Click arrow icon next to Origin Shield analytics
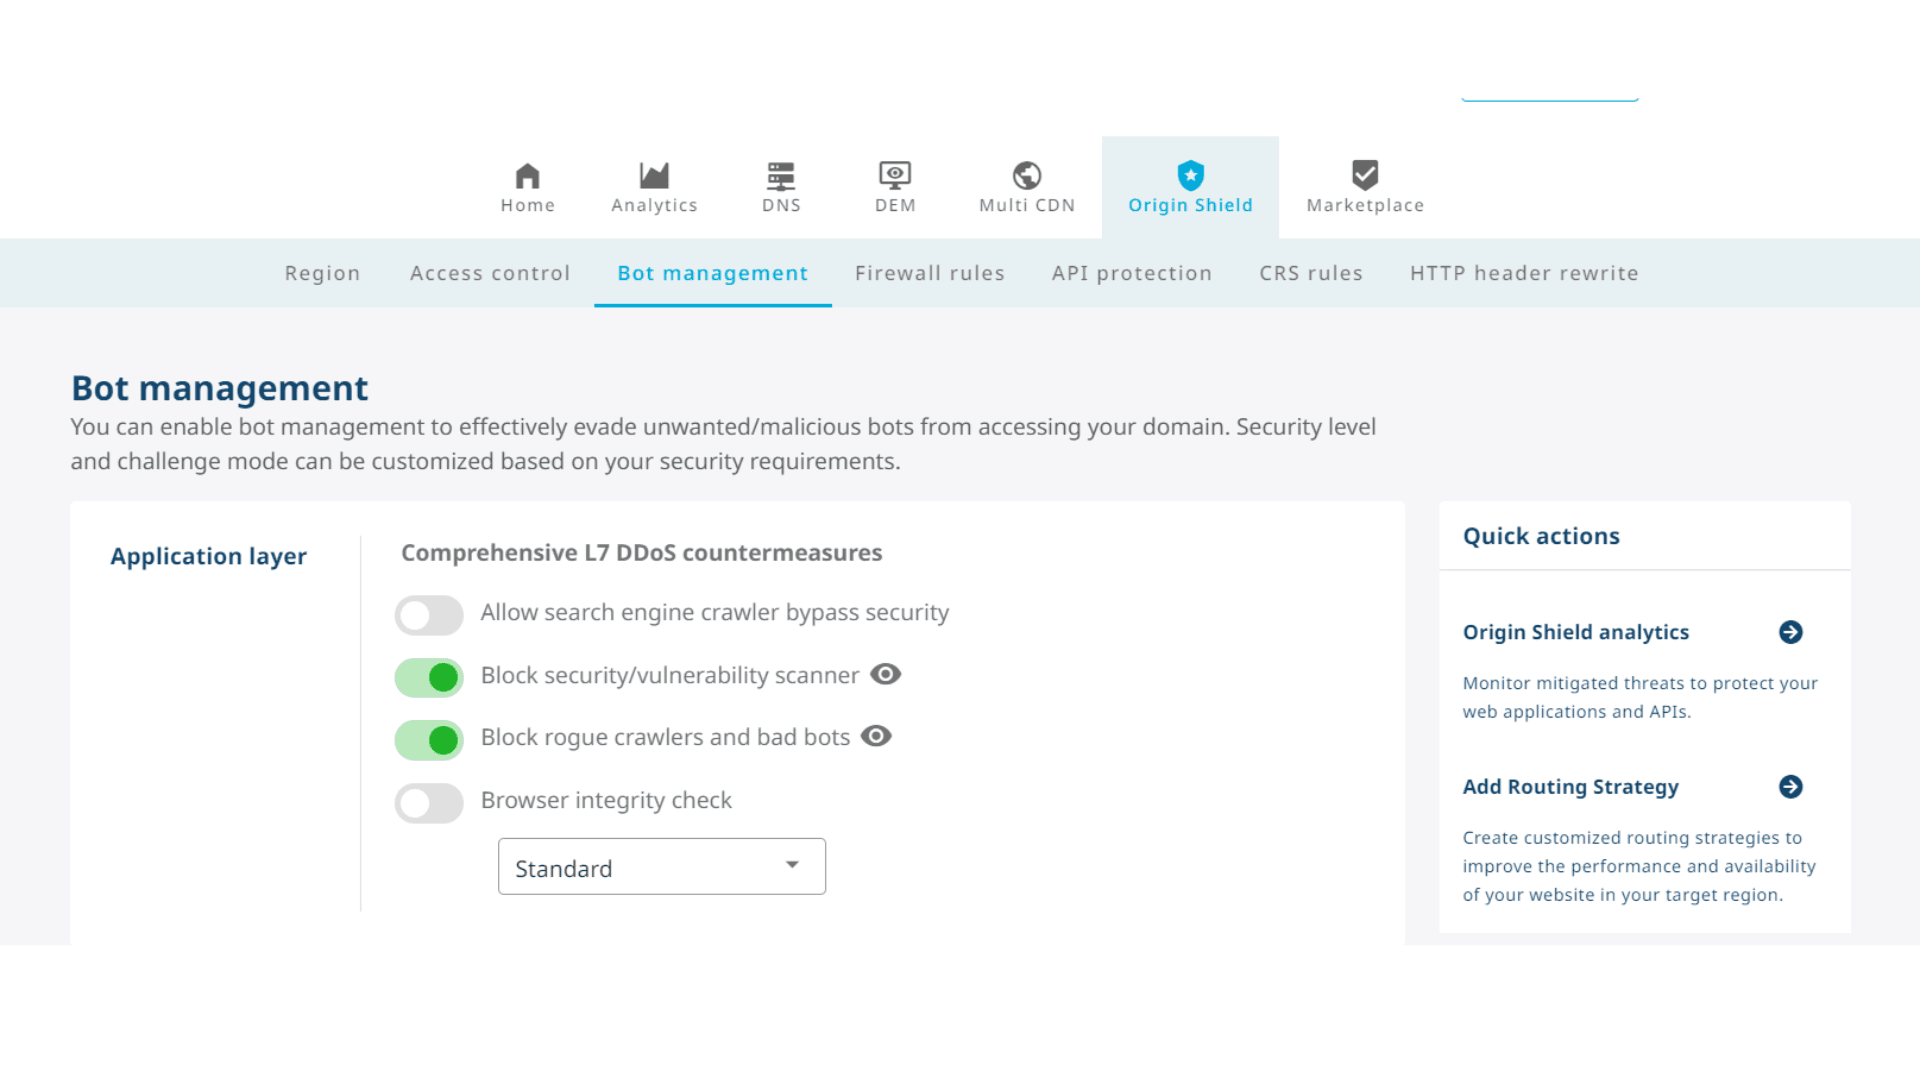 [1791, 632]
